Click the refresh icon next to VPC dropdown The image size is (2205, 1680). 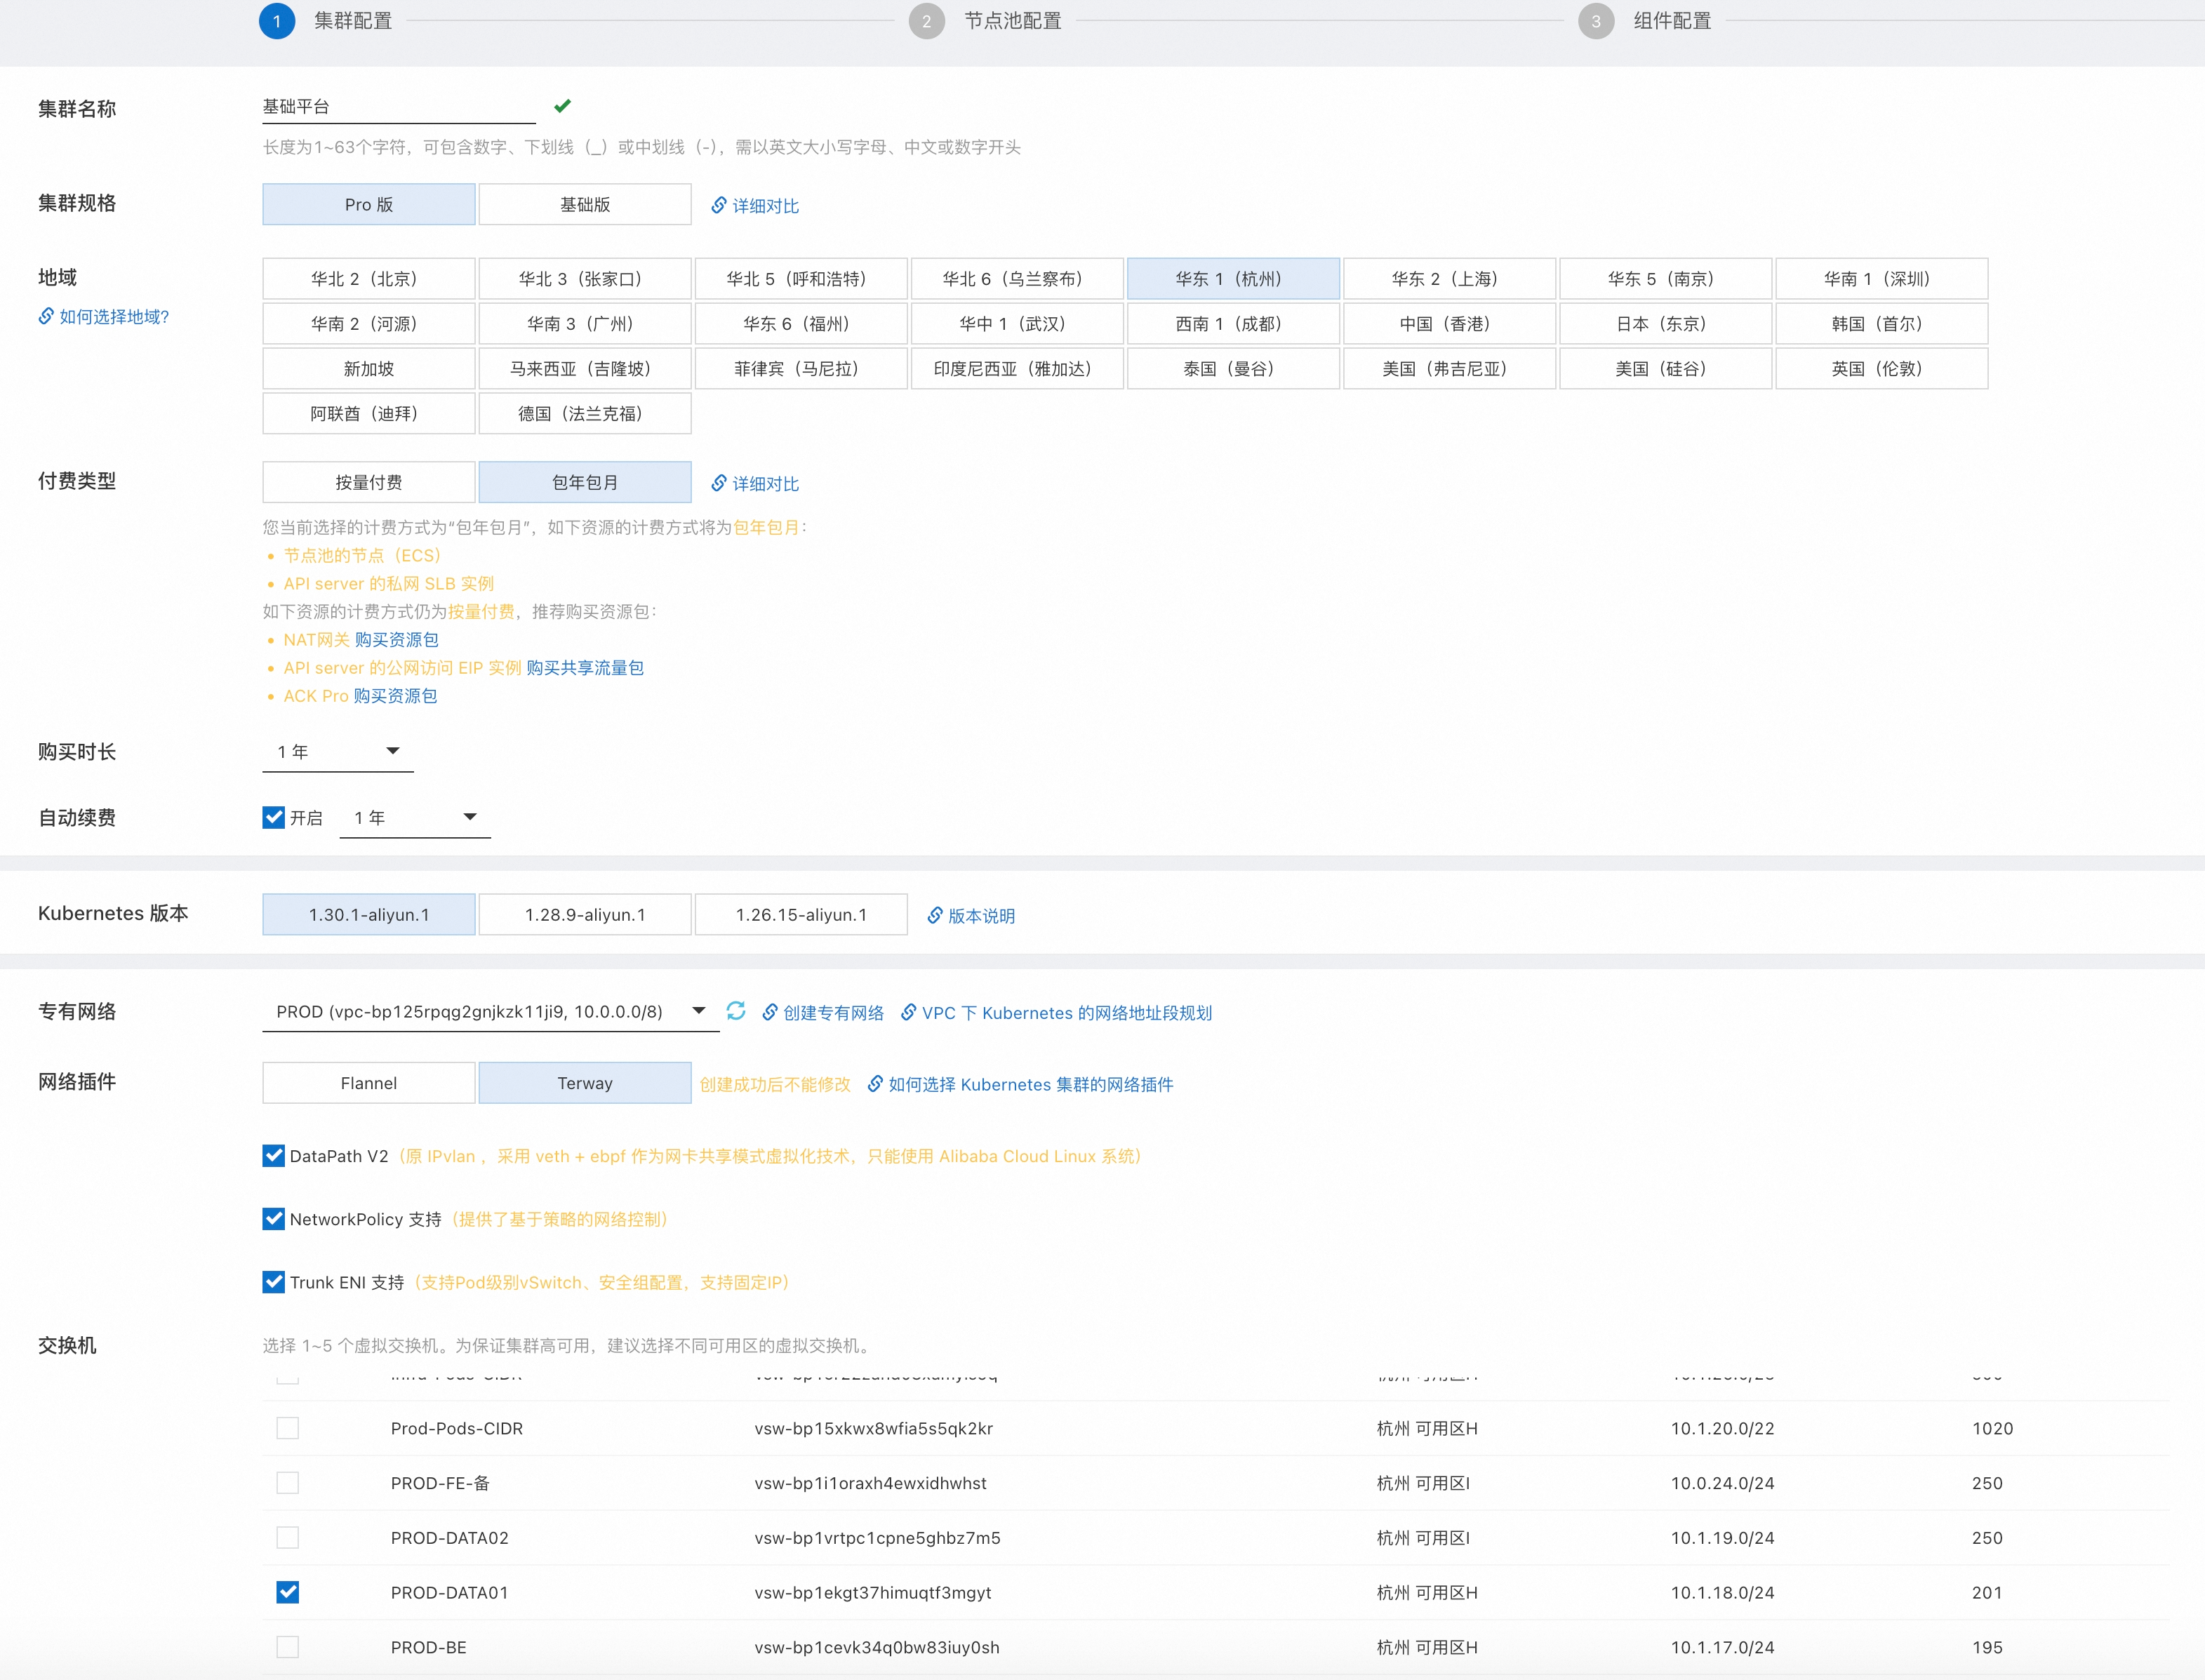click(736, 1011)
